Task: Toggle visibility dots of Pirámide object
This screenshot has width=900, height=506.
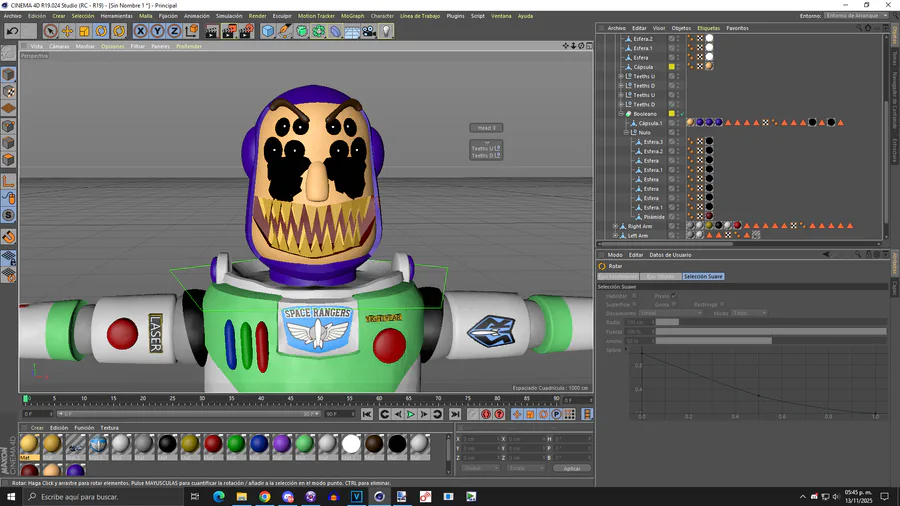Action: (x=678, y=217)
